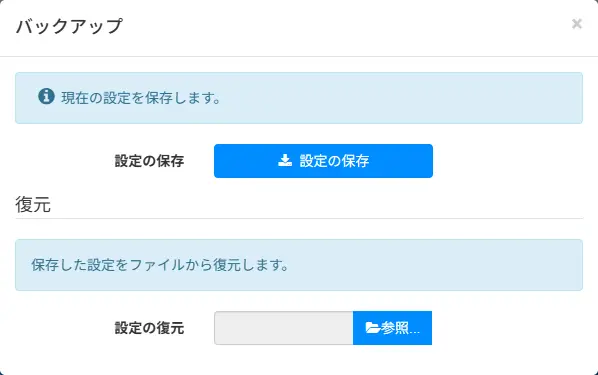Click the top light-blue info alert box

tap(299, 98)
